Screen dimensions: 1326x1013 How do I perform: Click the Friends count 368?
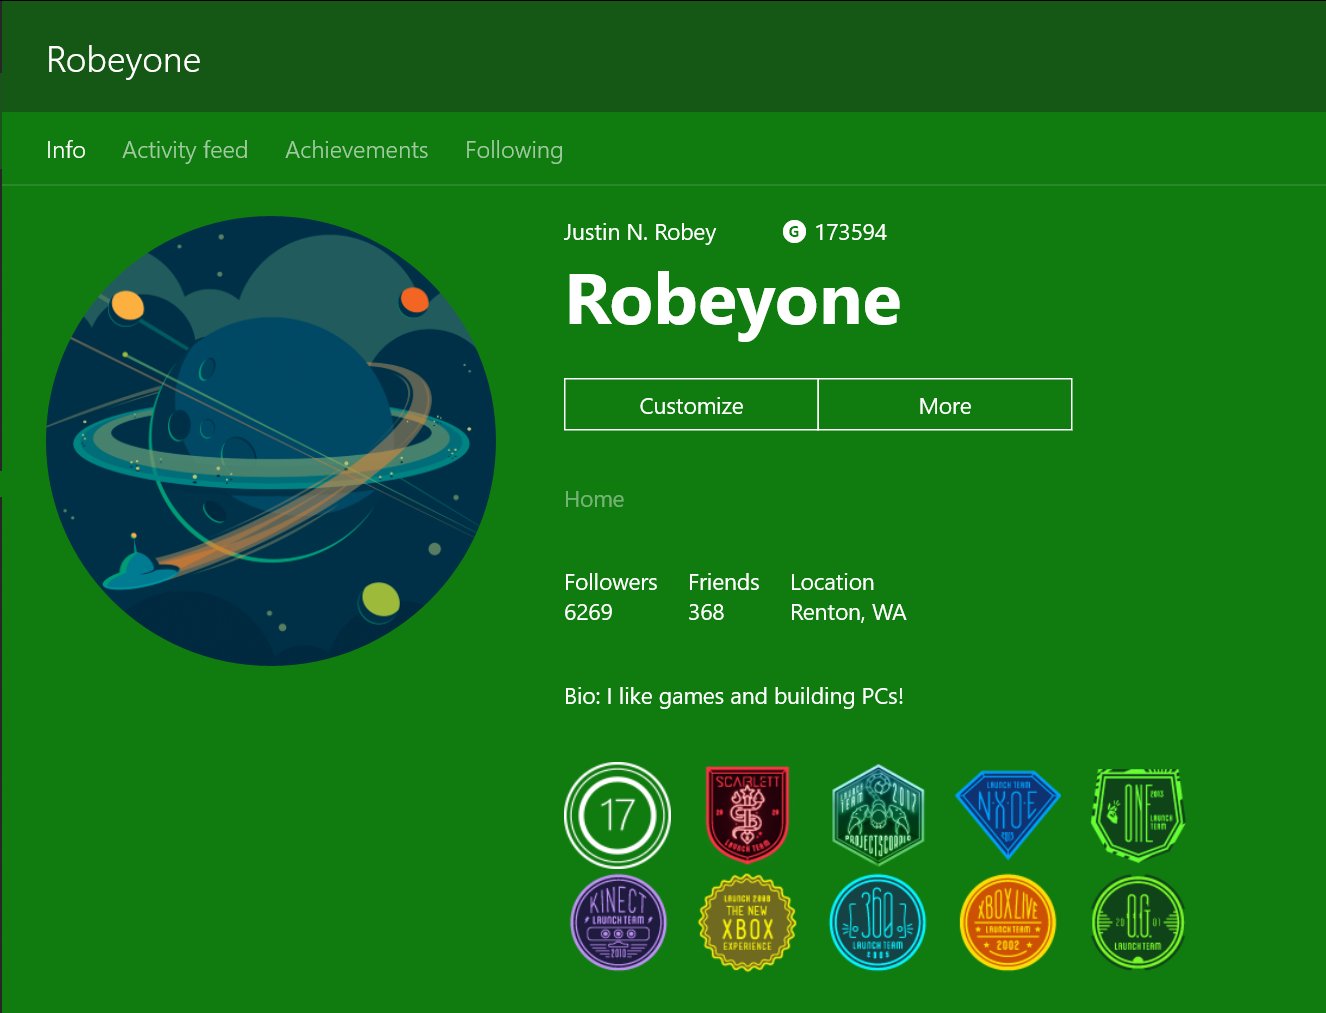coord(706,612)
